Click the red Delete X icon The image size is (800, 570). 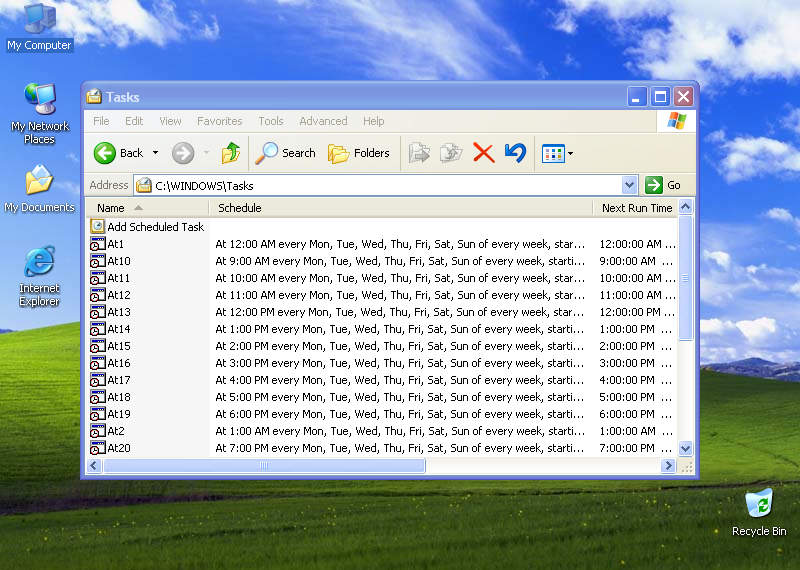(484, 153)
